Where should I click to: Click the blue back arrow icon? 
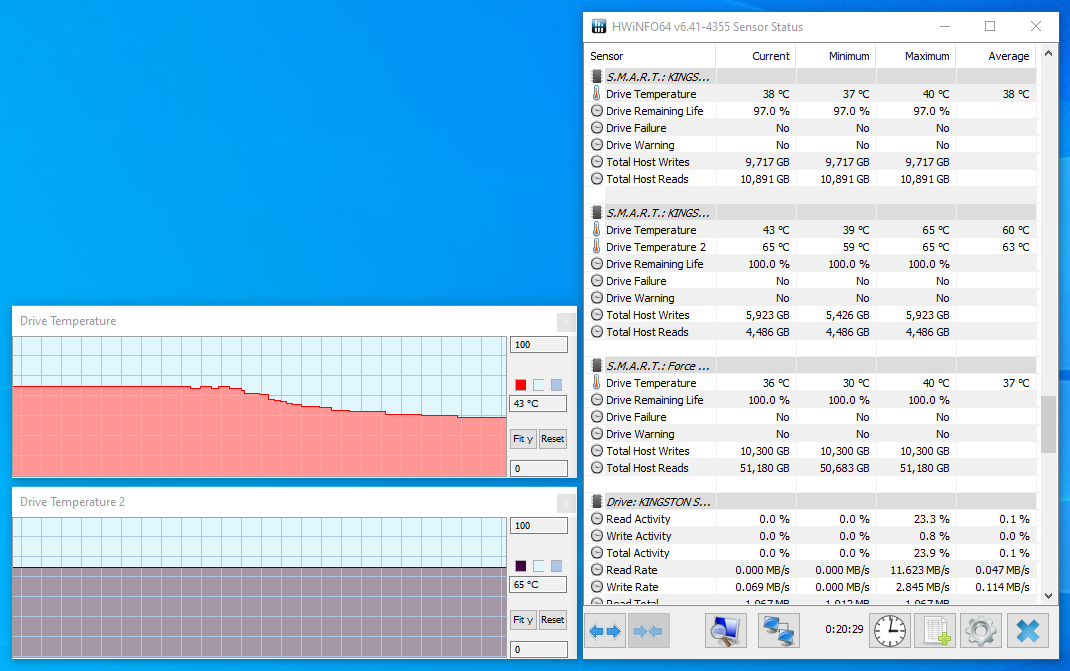598,630
